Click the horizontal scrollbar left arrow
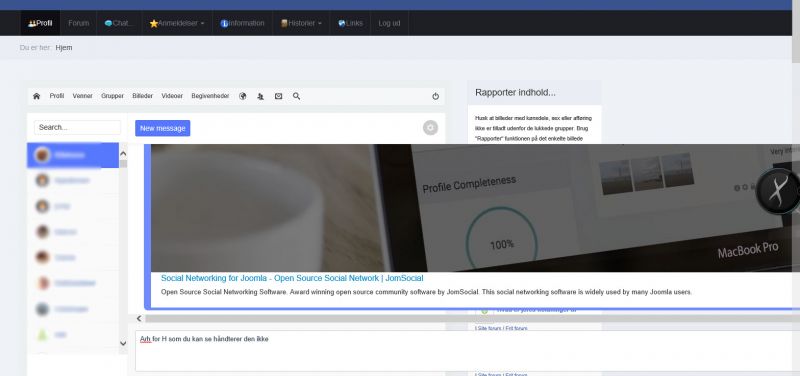The height and width of the screenshot is (376, 800). [139, 318]
